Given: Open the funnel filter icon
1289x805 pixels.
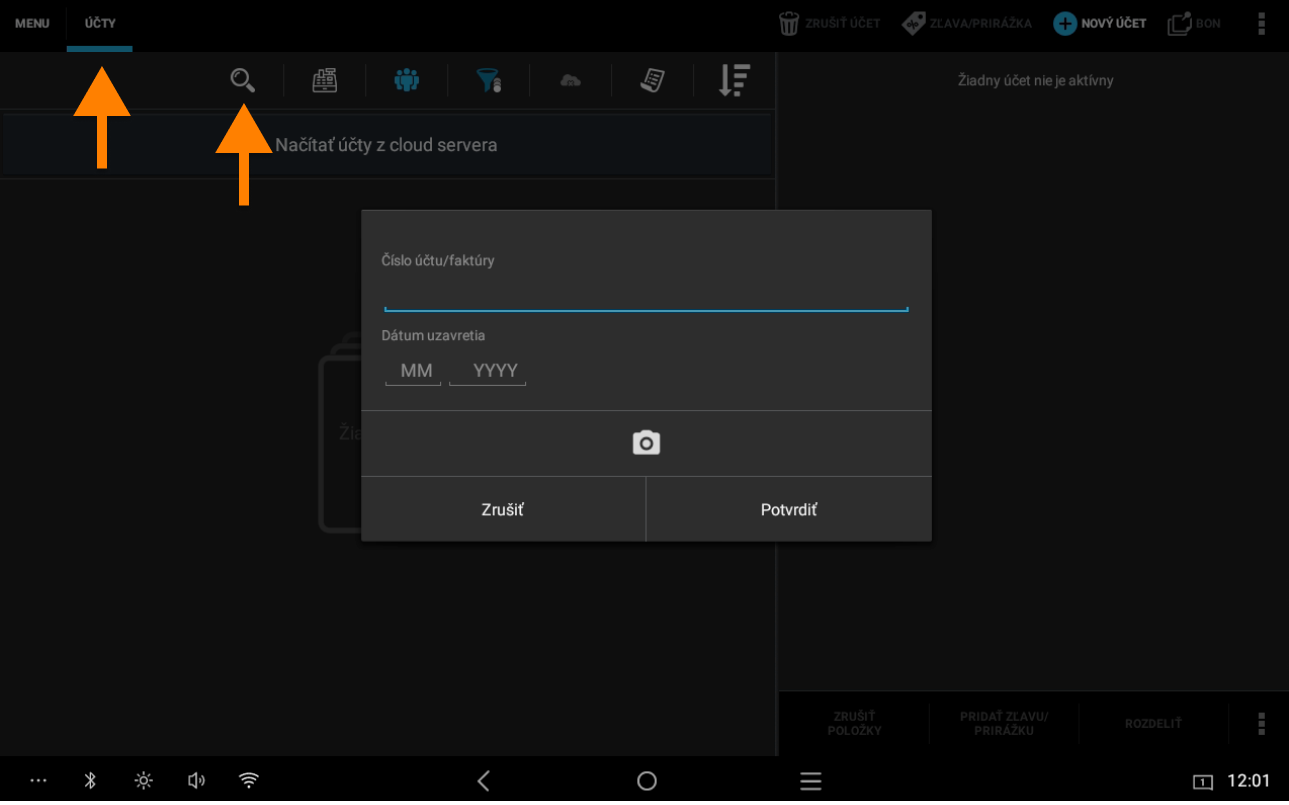Looking at the screenshot, I should coord(488,80).
